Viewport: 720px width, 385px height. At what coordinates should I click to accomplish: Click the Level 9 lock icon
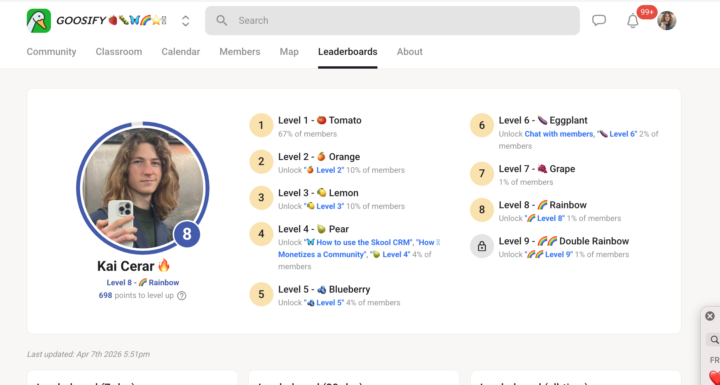[x=482, y=246]
